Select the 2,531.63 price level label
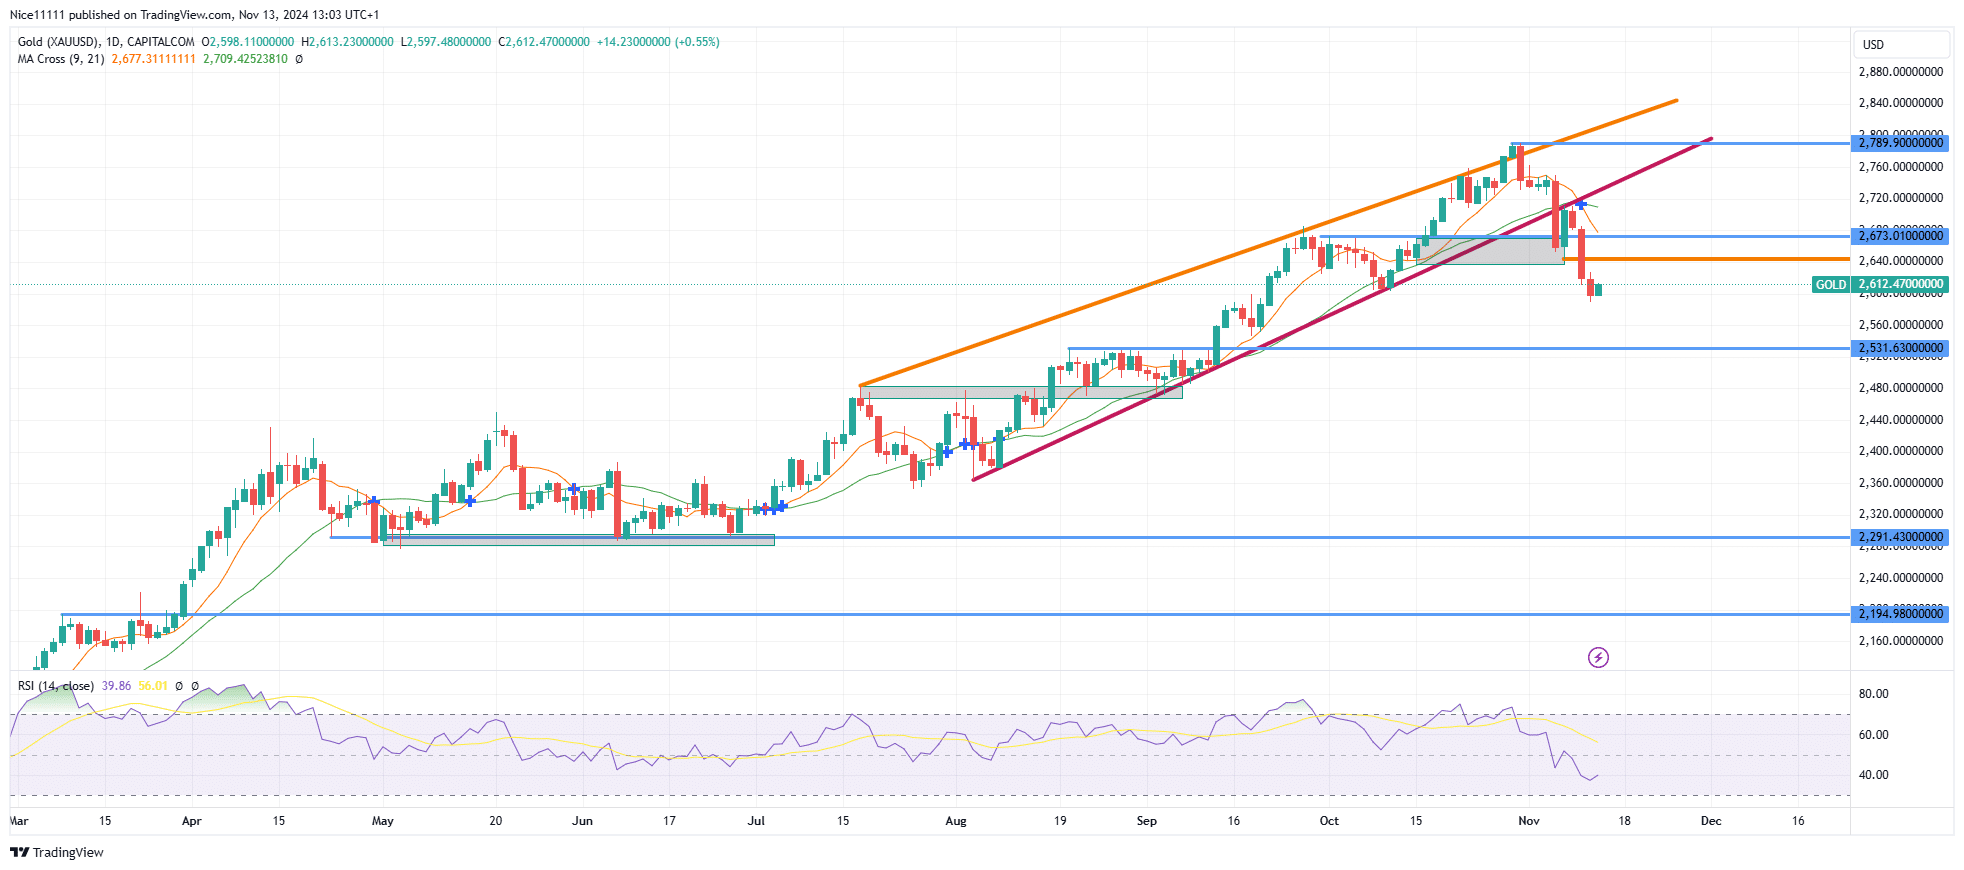Viewport: 1964px width, 870px height. (1901, 348)
